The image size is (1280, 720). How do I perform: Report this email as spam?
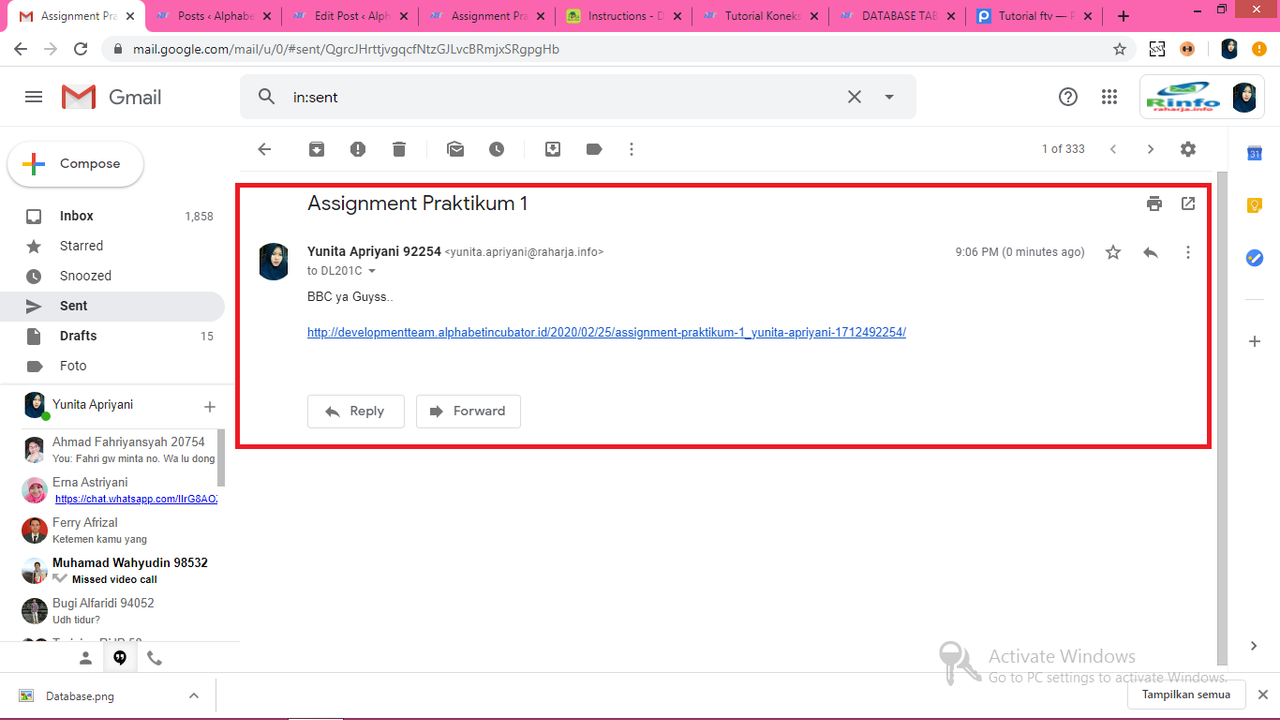[x=358, y=149]
